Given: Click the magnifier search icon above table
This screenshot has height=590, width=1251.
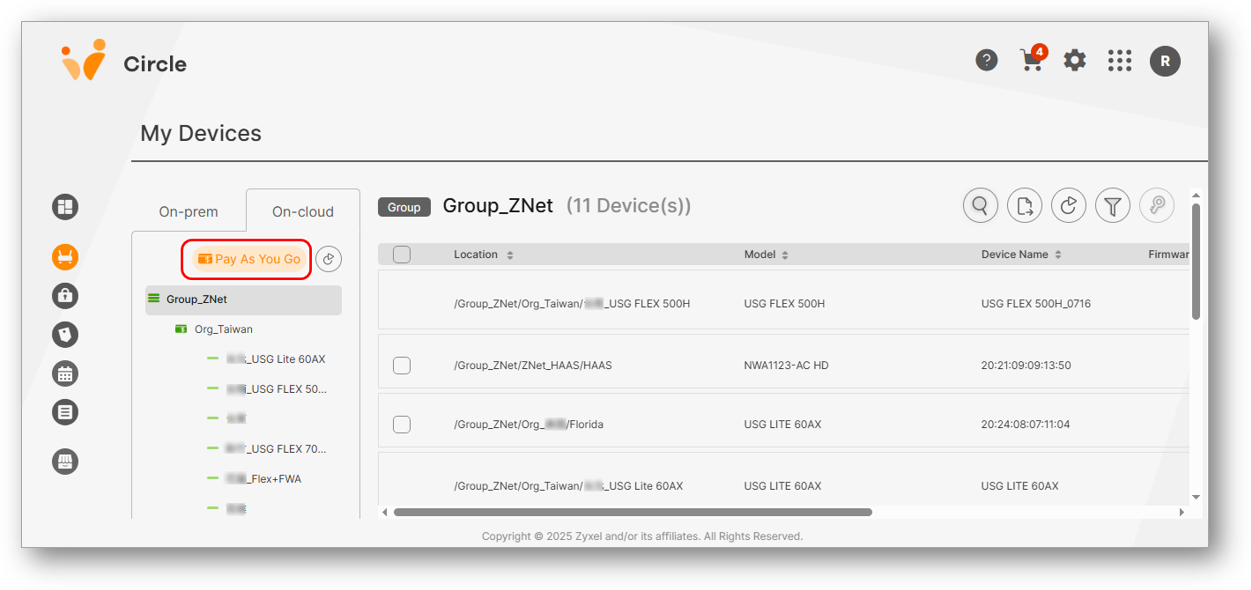Looking at the screenshot, I should tap(980, 206).
